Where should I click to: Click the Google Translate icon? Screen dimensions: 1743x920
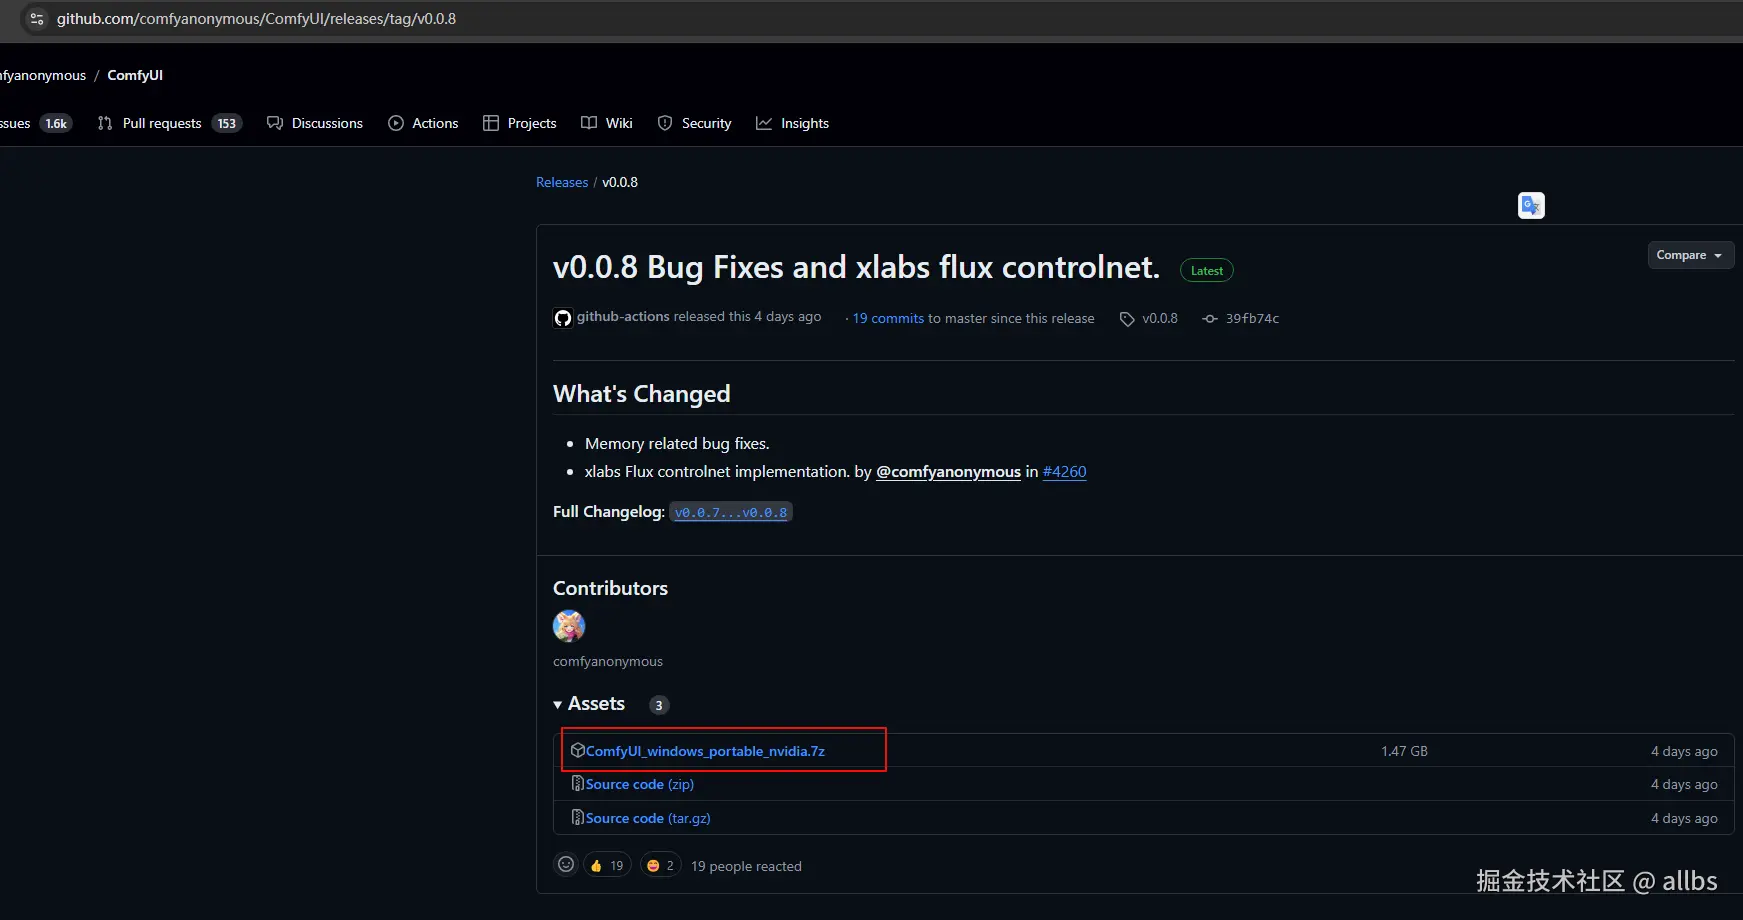1530,206
